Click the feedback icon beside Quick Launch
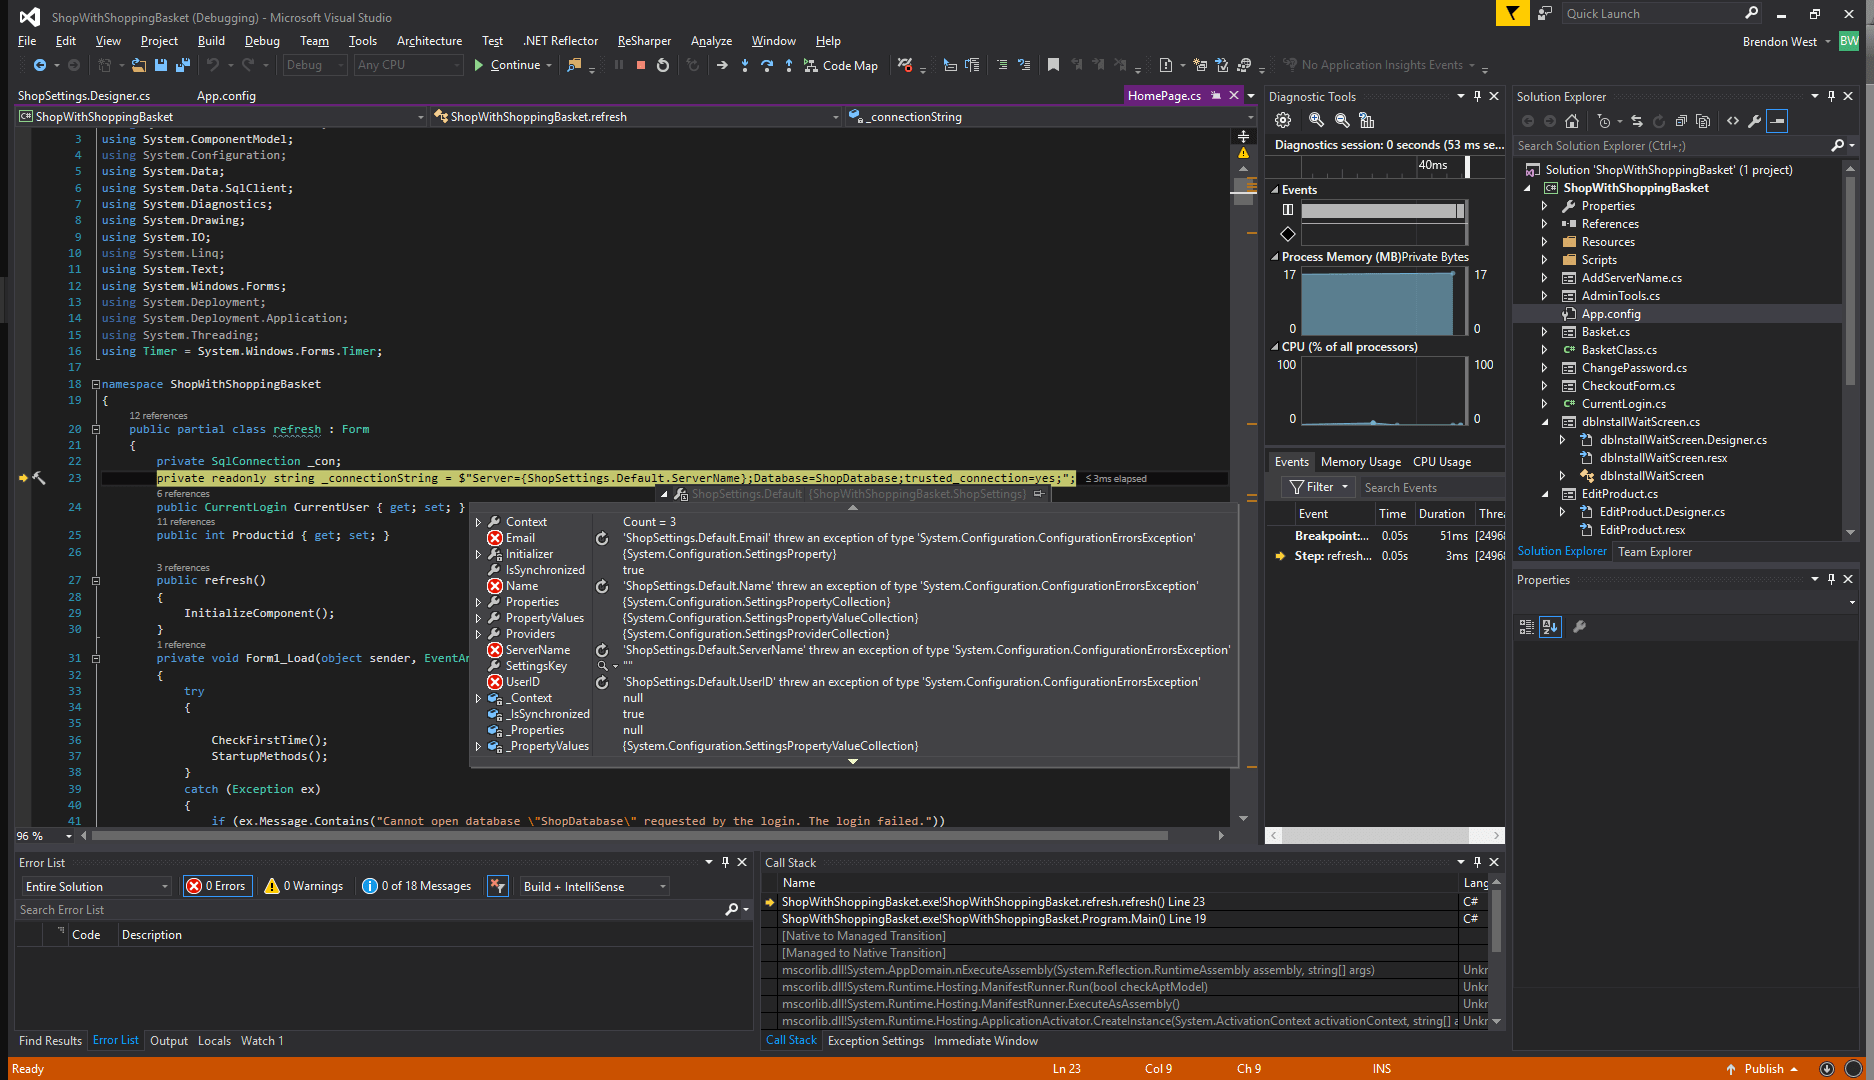The height and width of the screenshot is (1080, 1874). (x=1545, y=13)
